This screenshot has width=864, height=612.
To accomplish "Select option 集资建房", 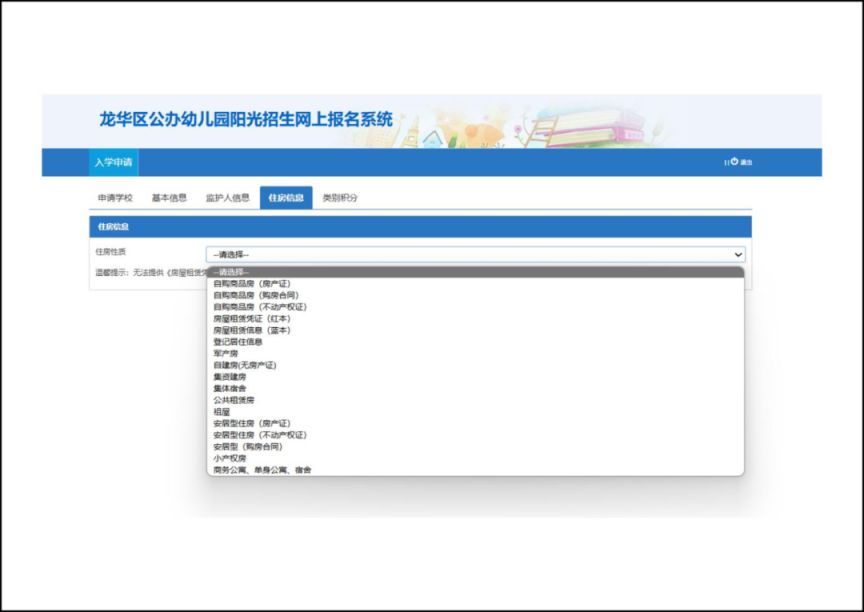I will click(x=476, y=377).
